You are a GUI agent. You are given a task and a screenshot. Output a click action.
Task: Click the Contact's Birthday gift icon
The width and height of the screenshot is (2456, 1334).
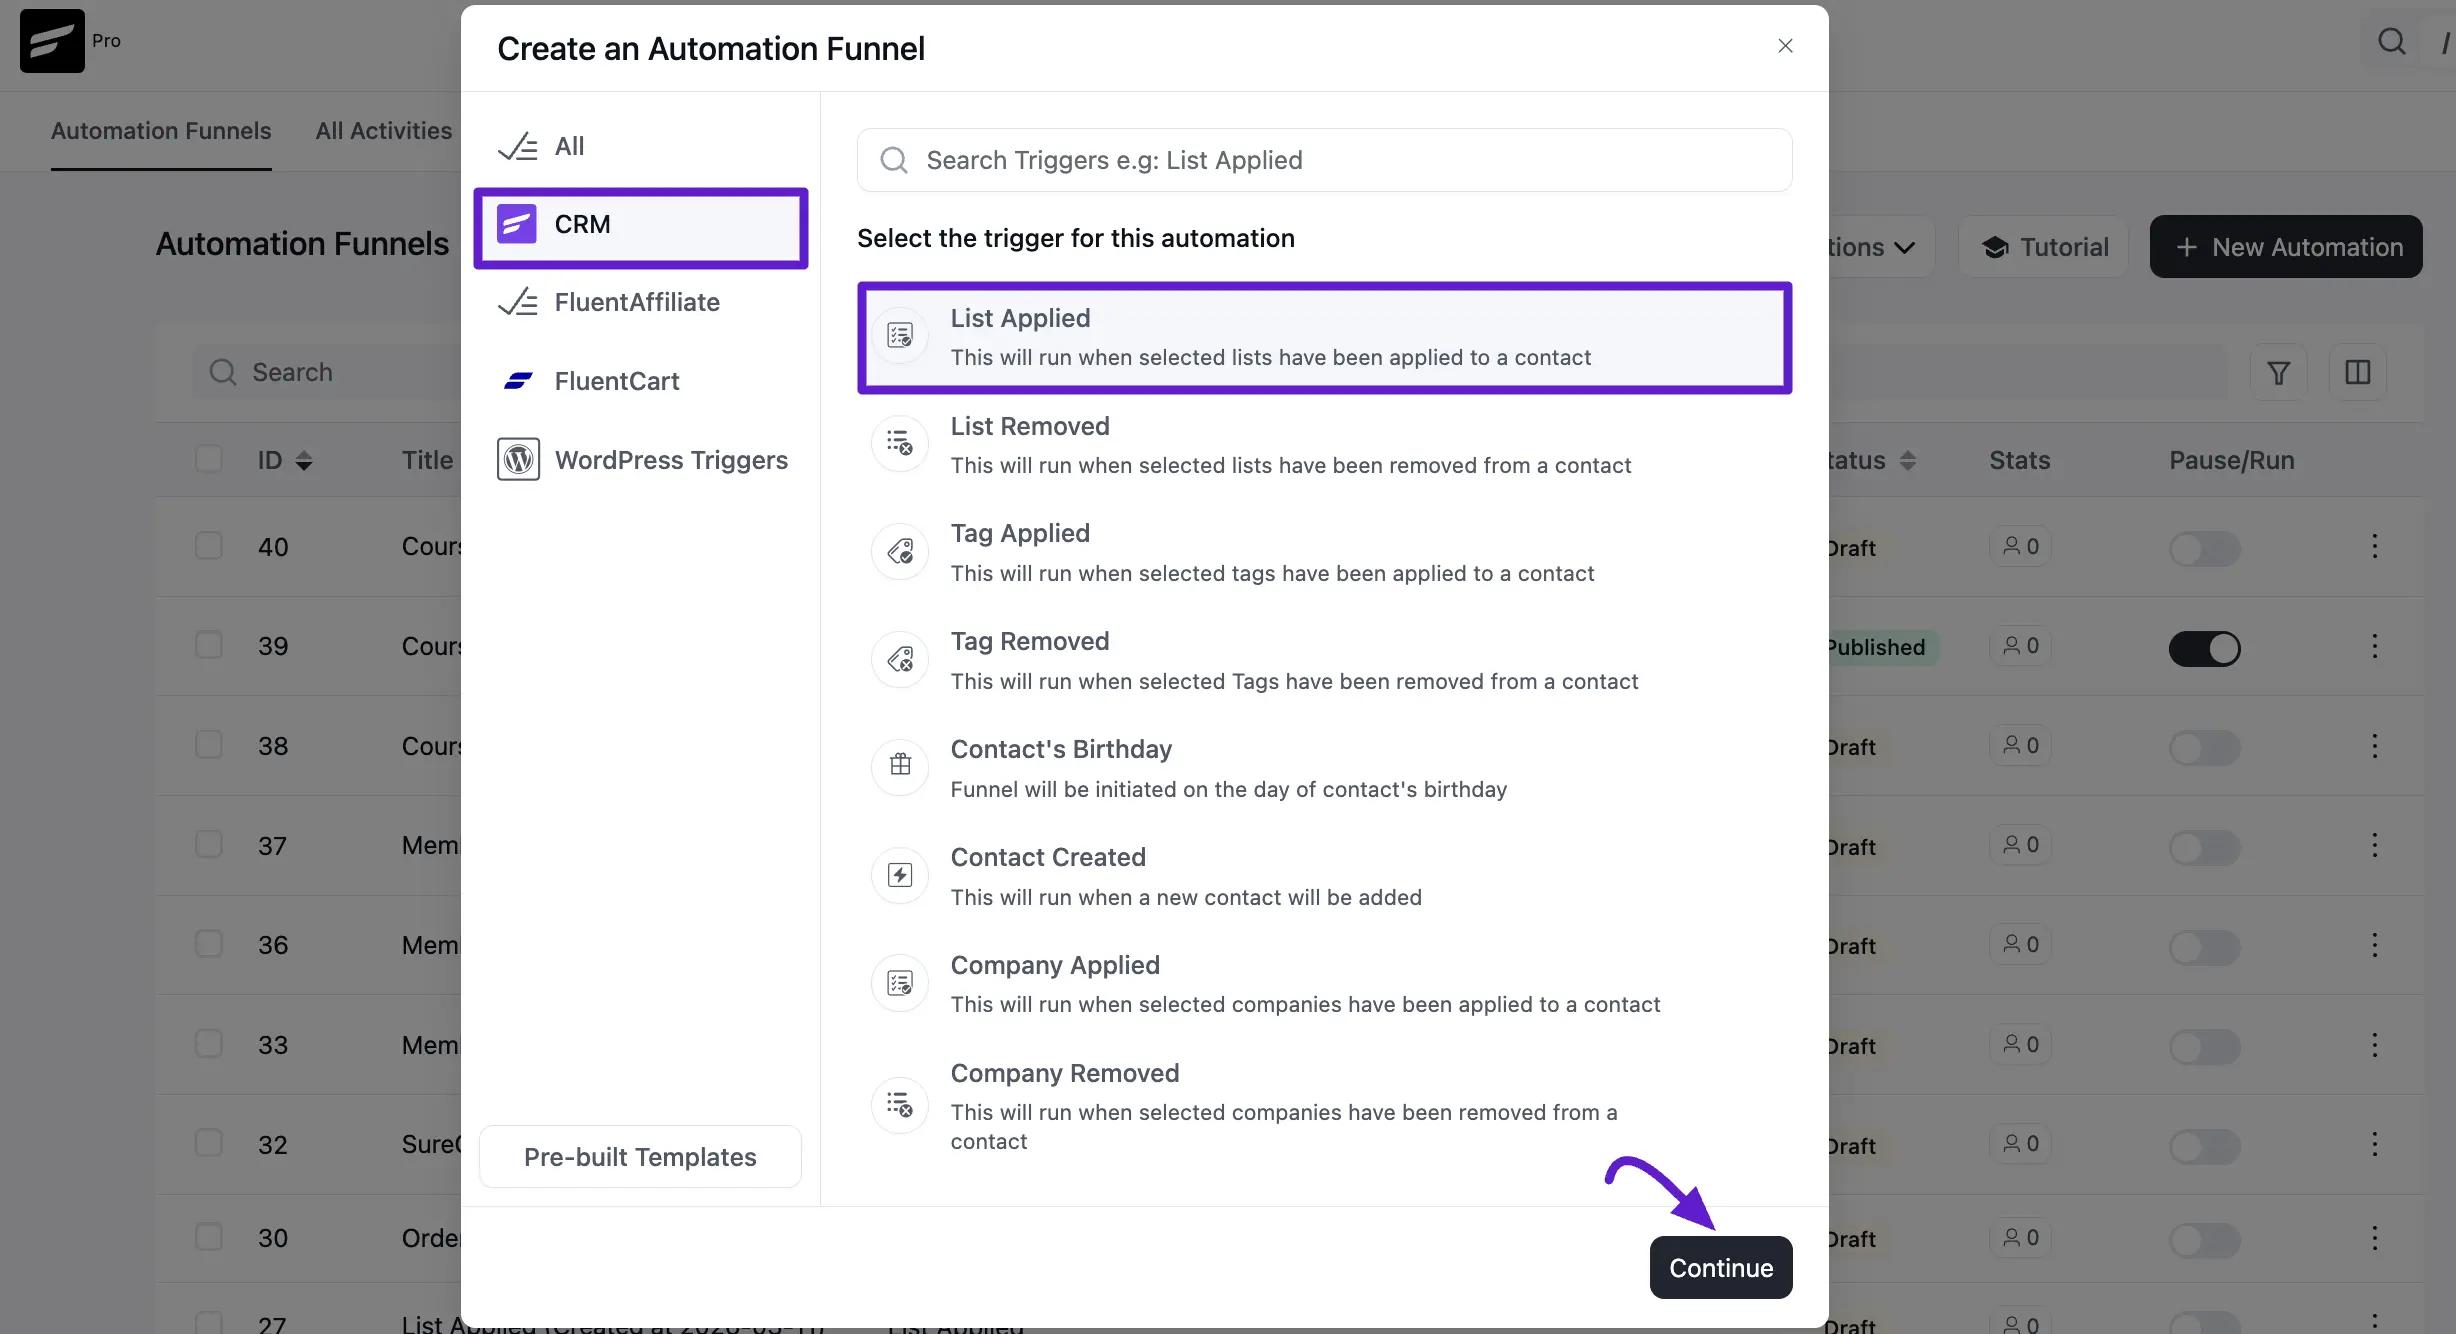(900, 767)
